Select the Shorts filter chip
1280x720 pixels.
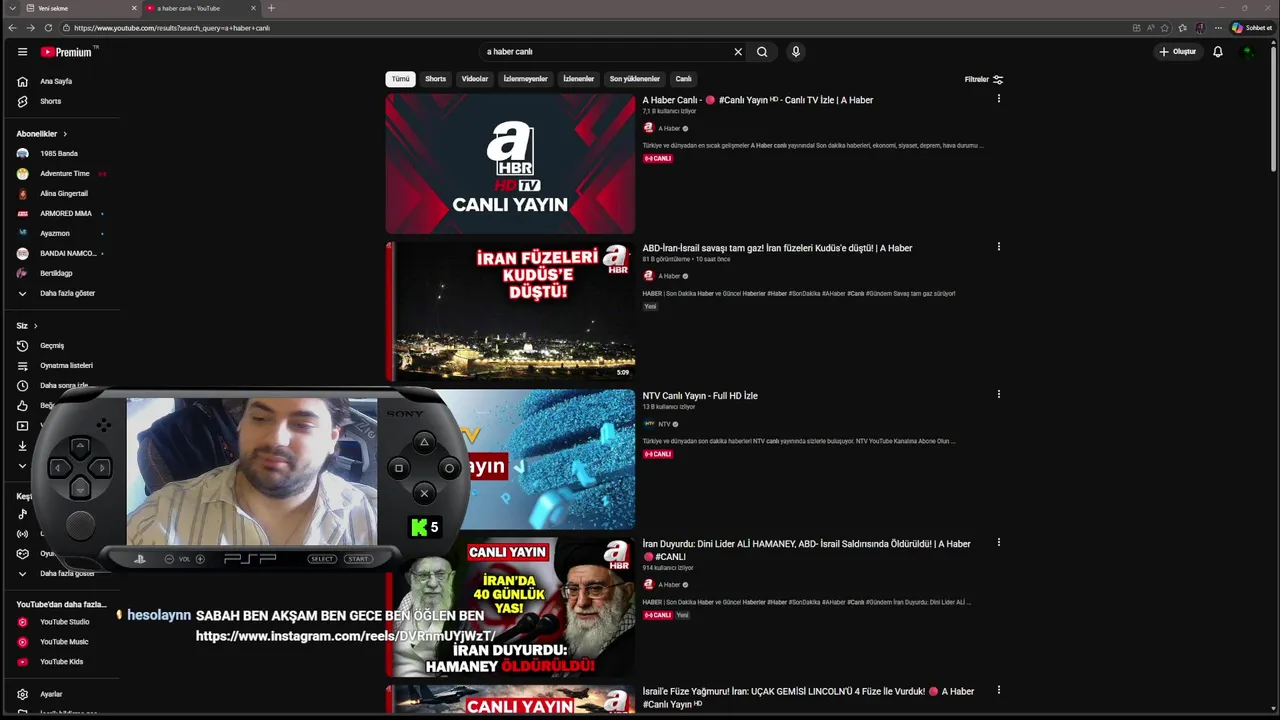(436, 79)
